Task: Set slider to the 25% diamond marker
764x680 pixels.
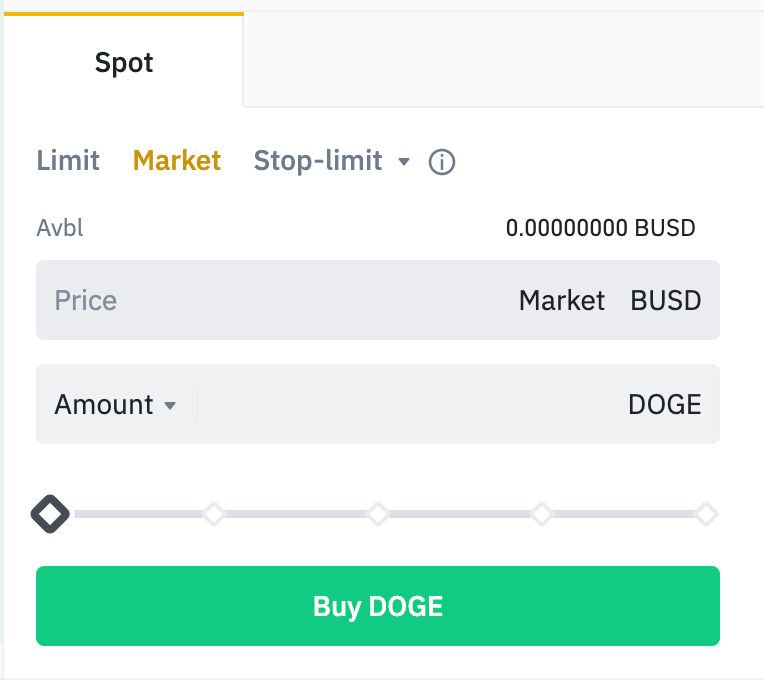Action: [214, 514]
